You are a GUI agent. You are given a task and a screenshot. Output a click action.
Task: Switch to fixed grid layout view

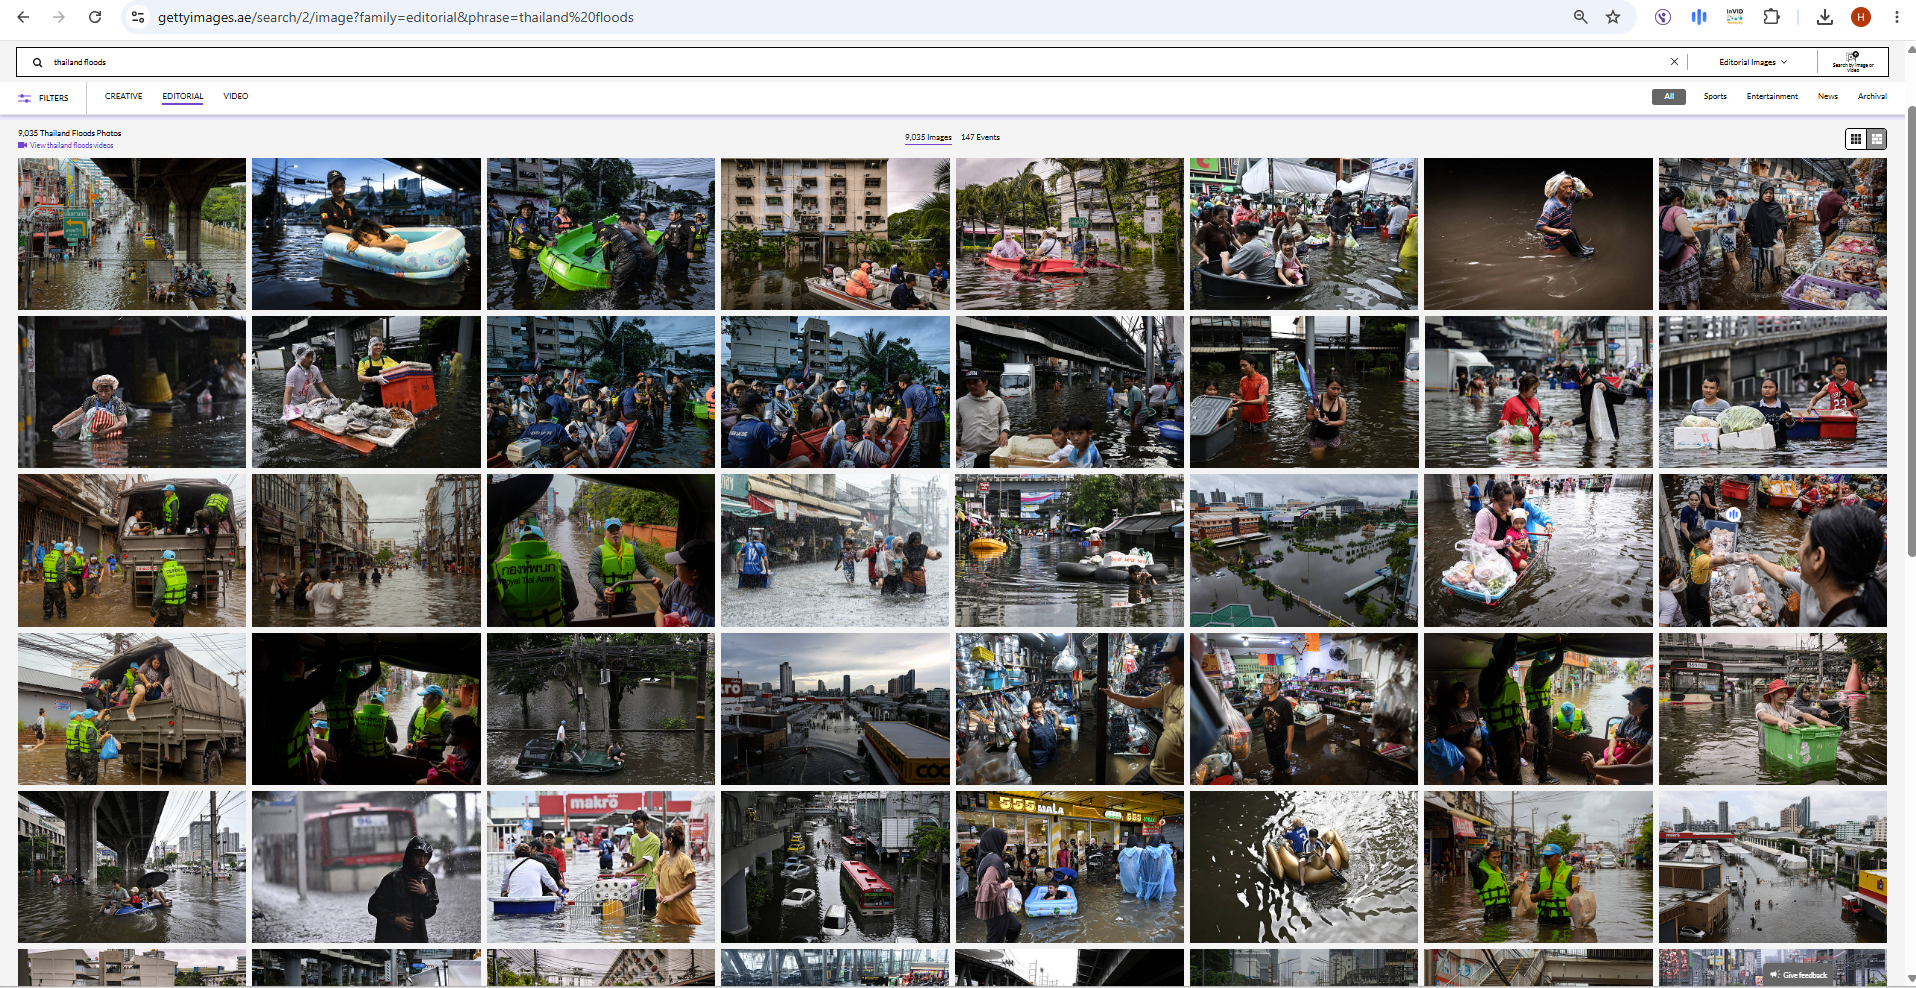[x=1856, y=139]
